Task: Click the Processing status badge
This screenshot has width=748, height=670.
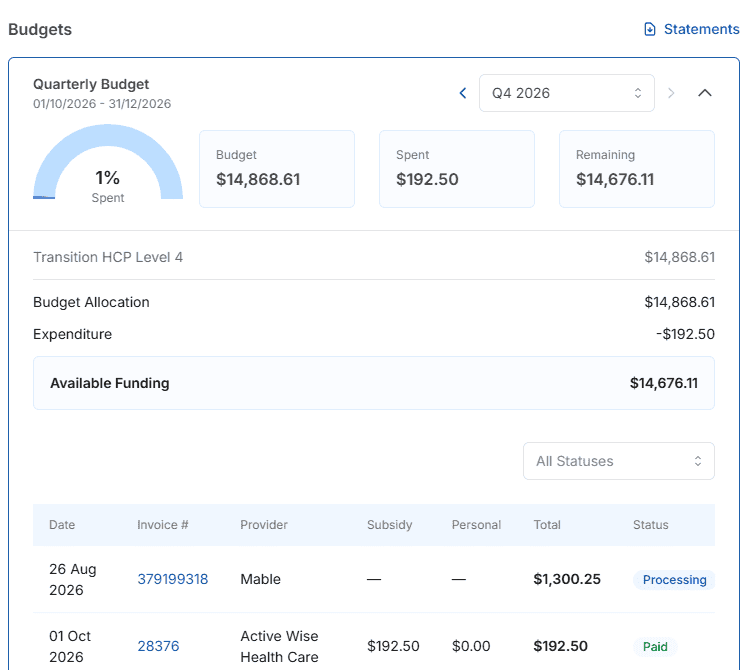Action: [674, 580]
